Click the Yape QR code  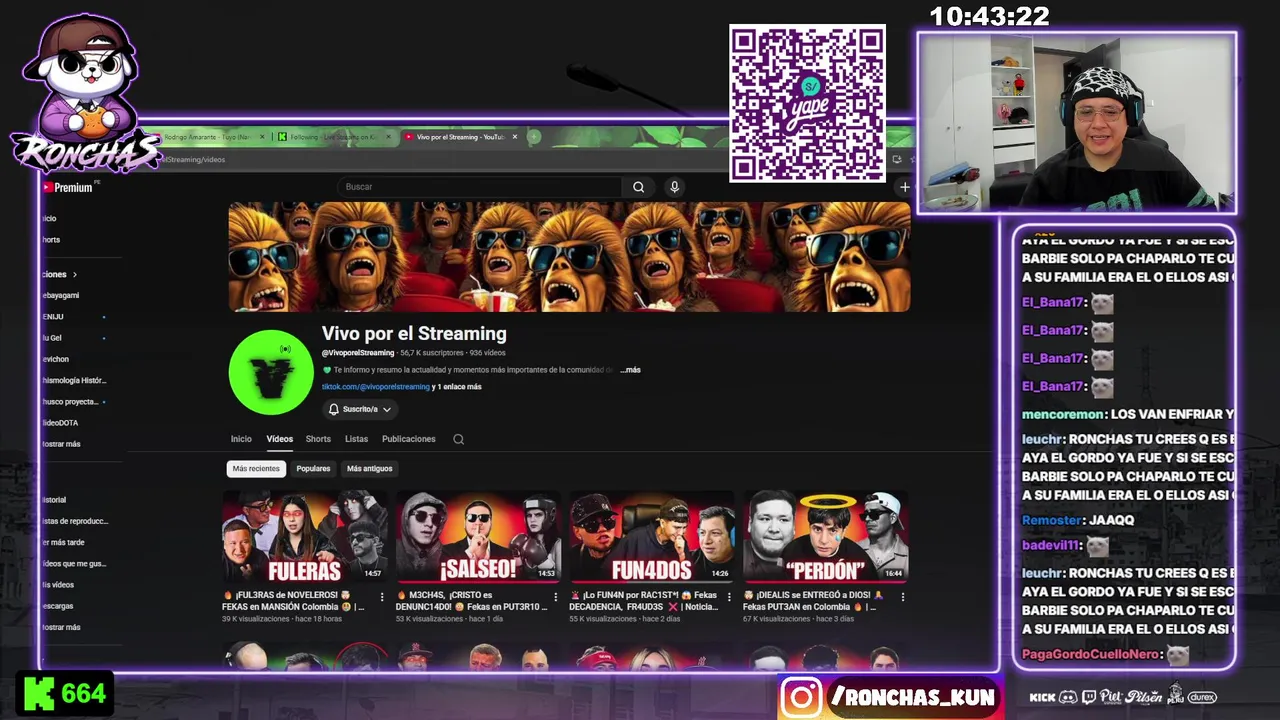(x=807, y=103)
